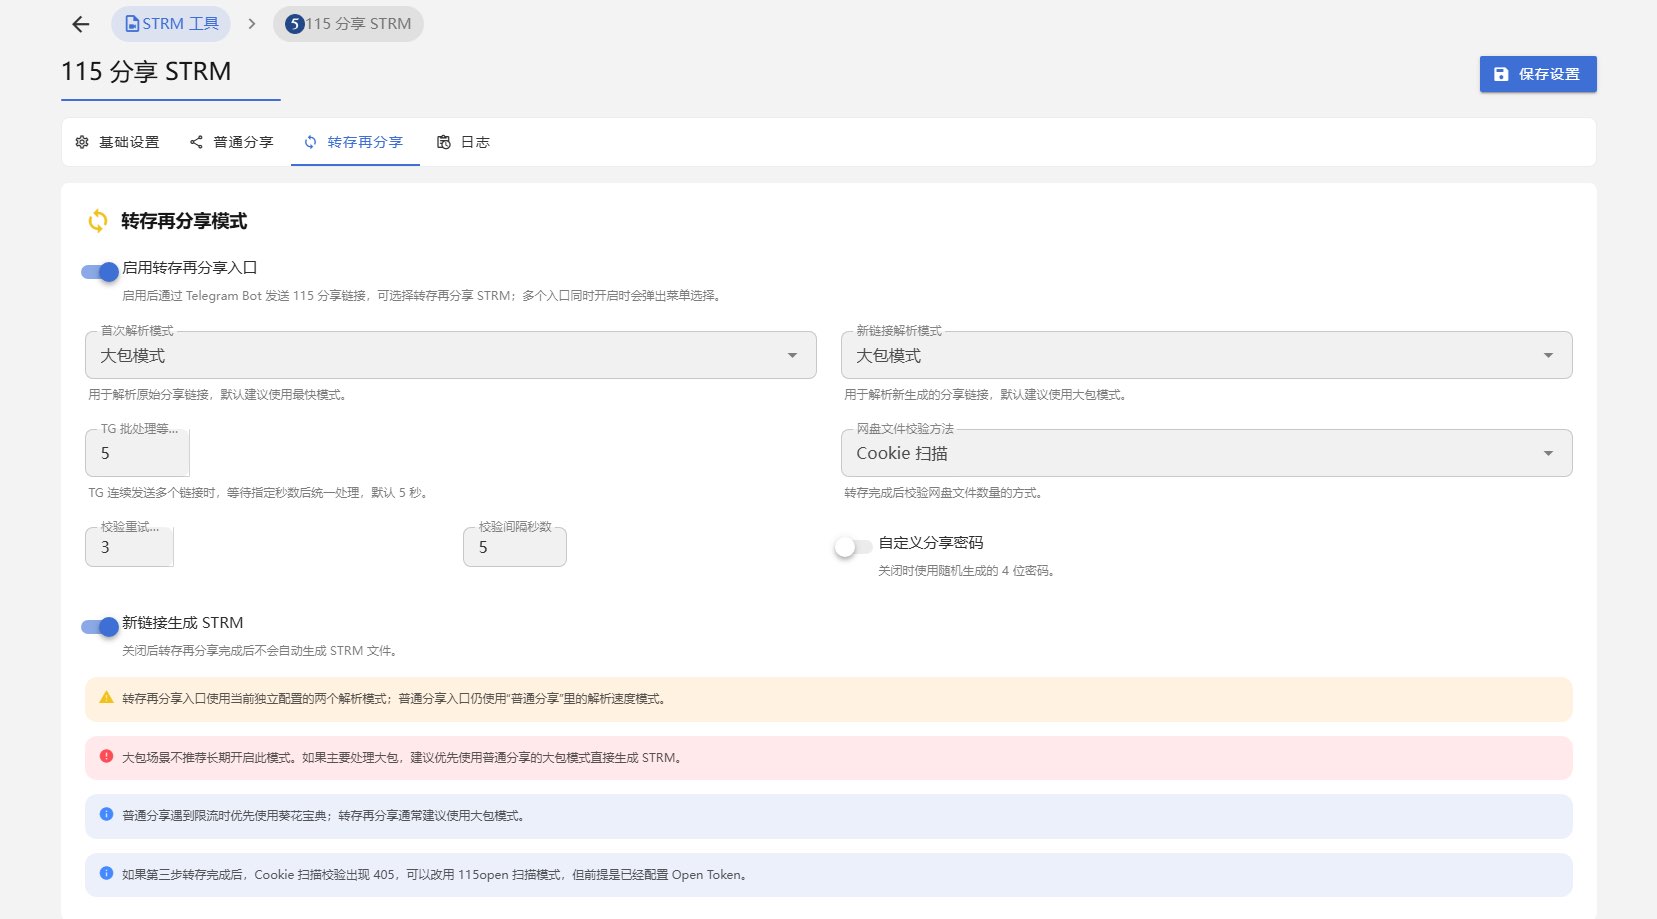This screenshot has width=1657, height=919.
Task: Open the 日志 tab
Action: tap(464, 142)
